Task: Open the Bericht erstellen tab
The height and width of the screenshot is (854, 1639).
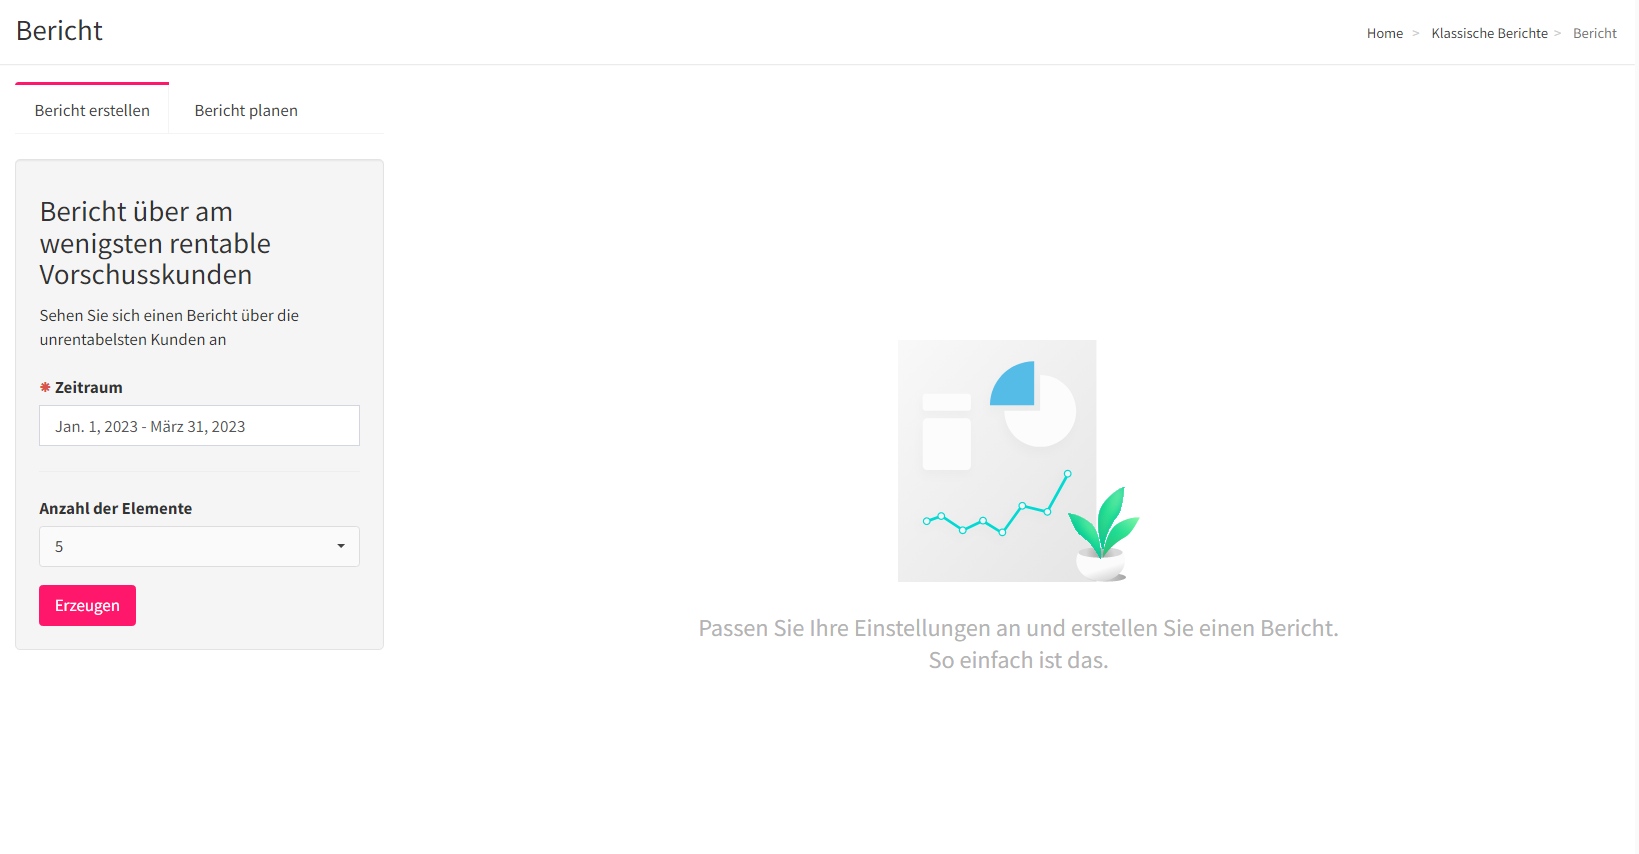Action: [92, 110]
